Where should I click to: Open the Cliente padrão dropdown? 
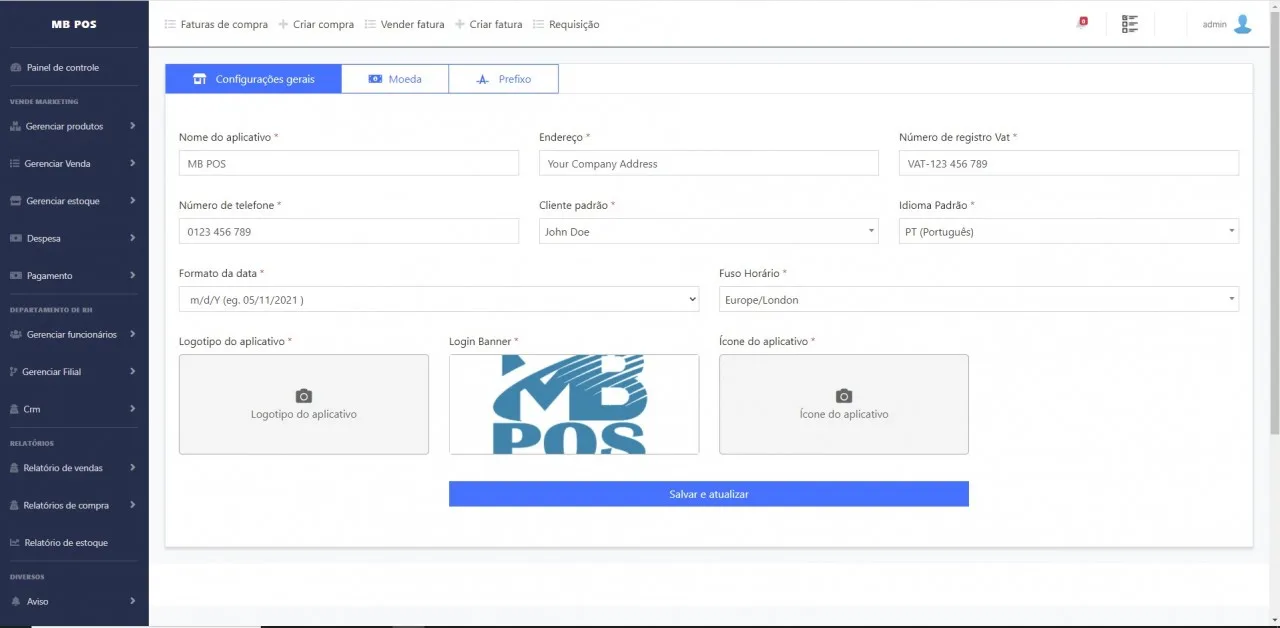709,232
